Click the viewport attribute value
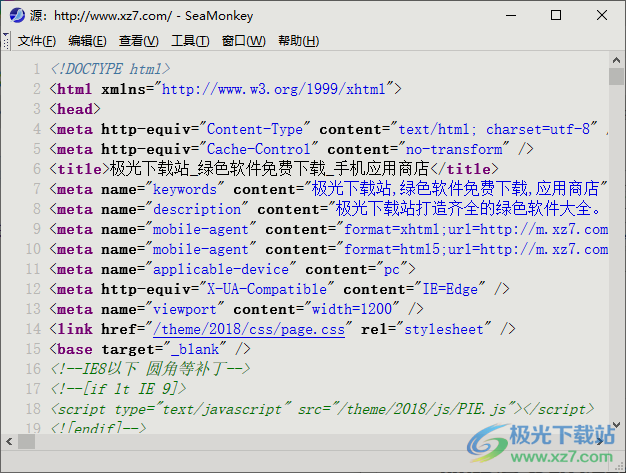Viewport: 626px width, 473px height. click(x=185, y=309)
